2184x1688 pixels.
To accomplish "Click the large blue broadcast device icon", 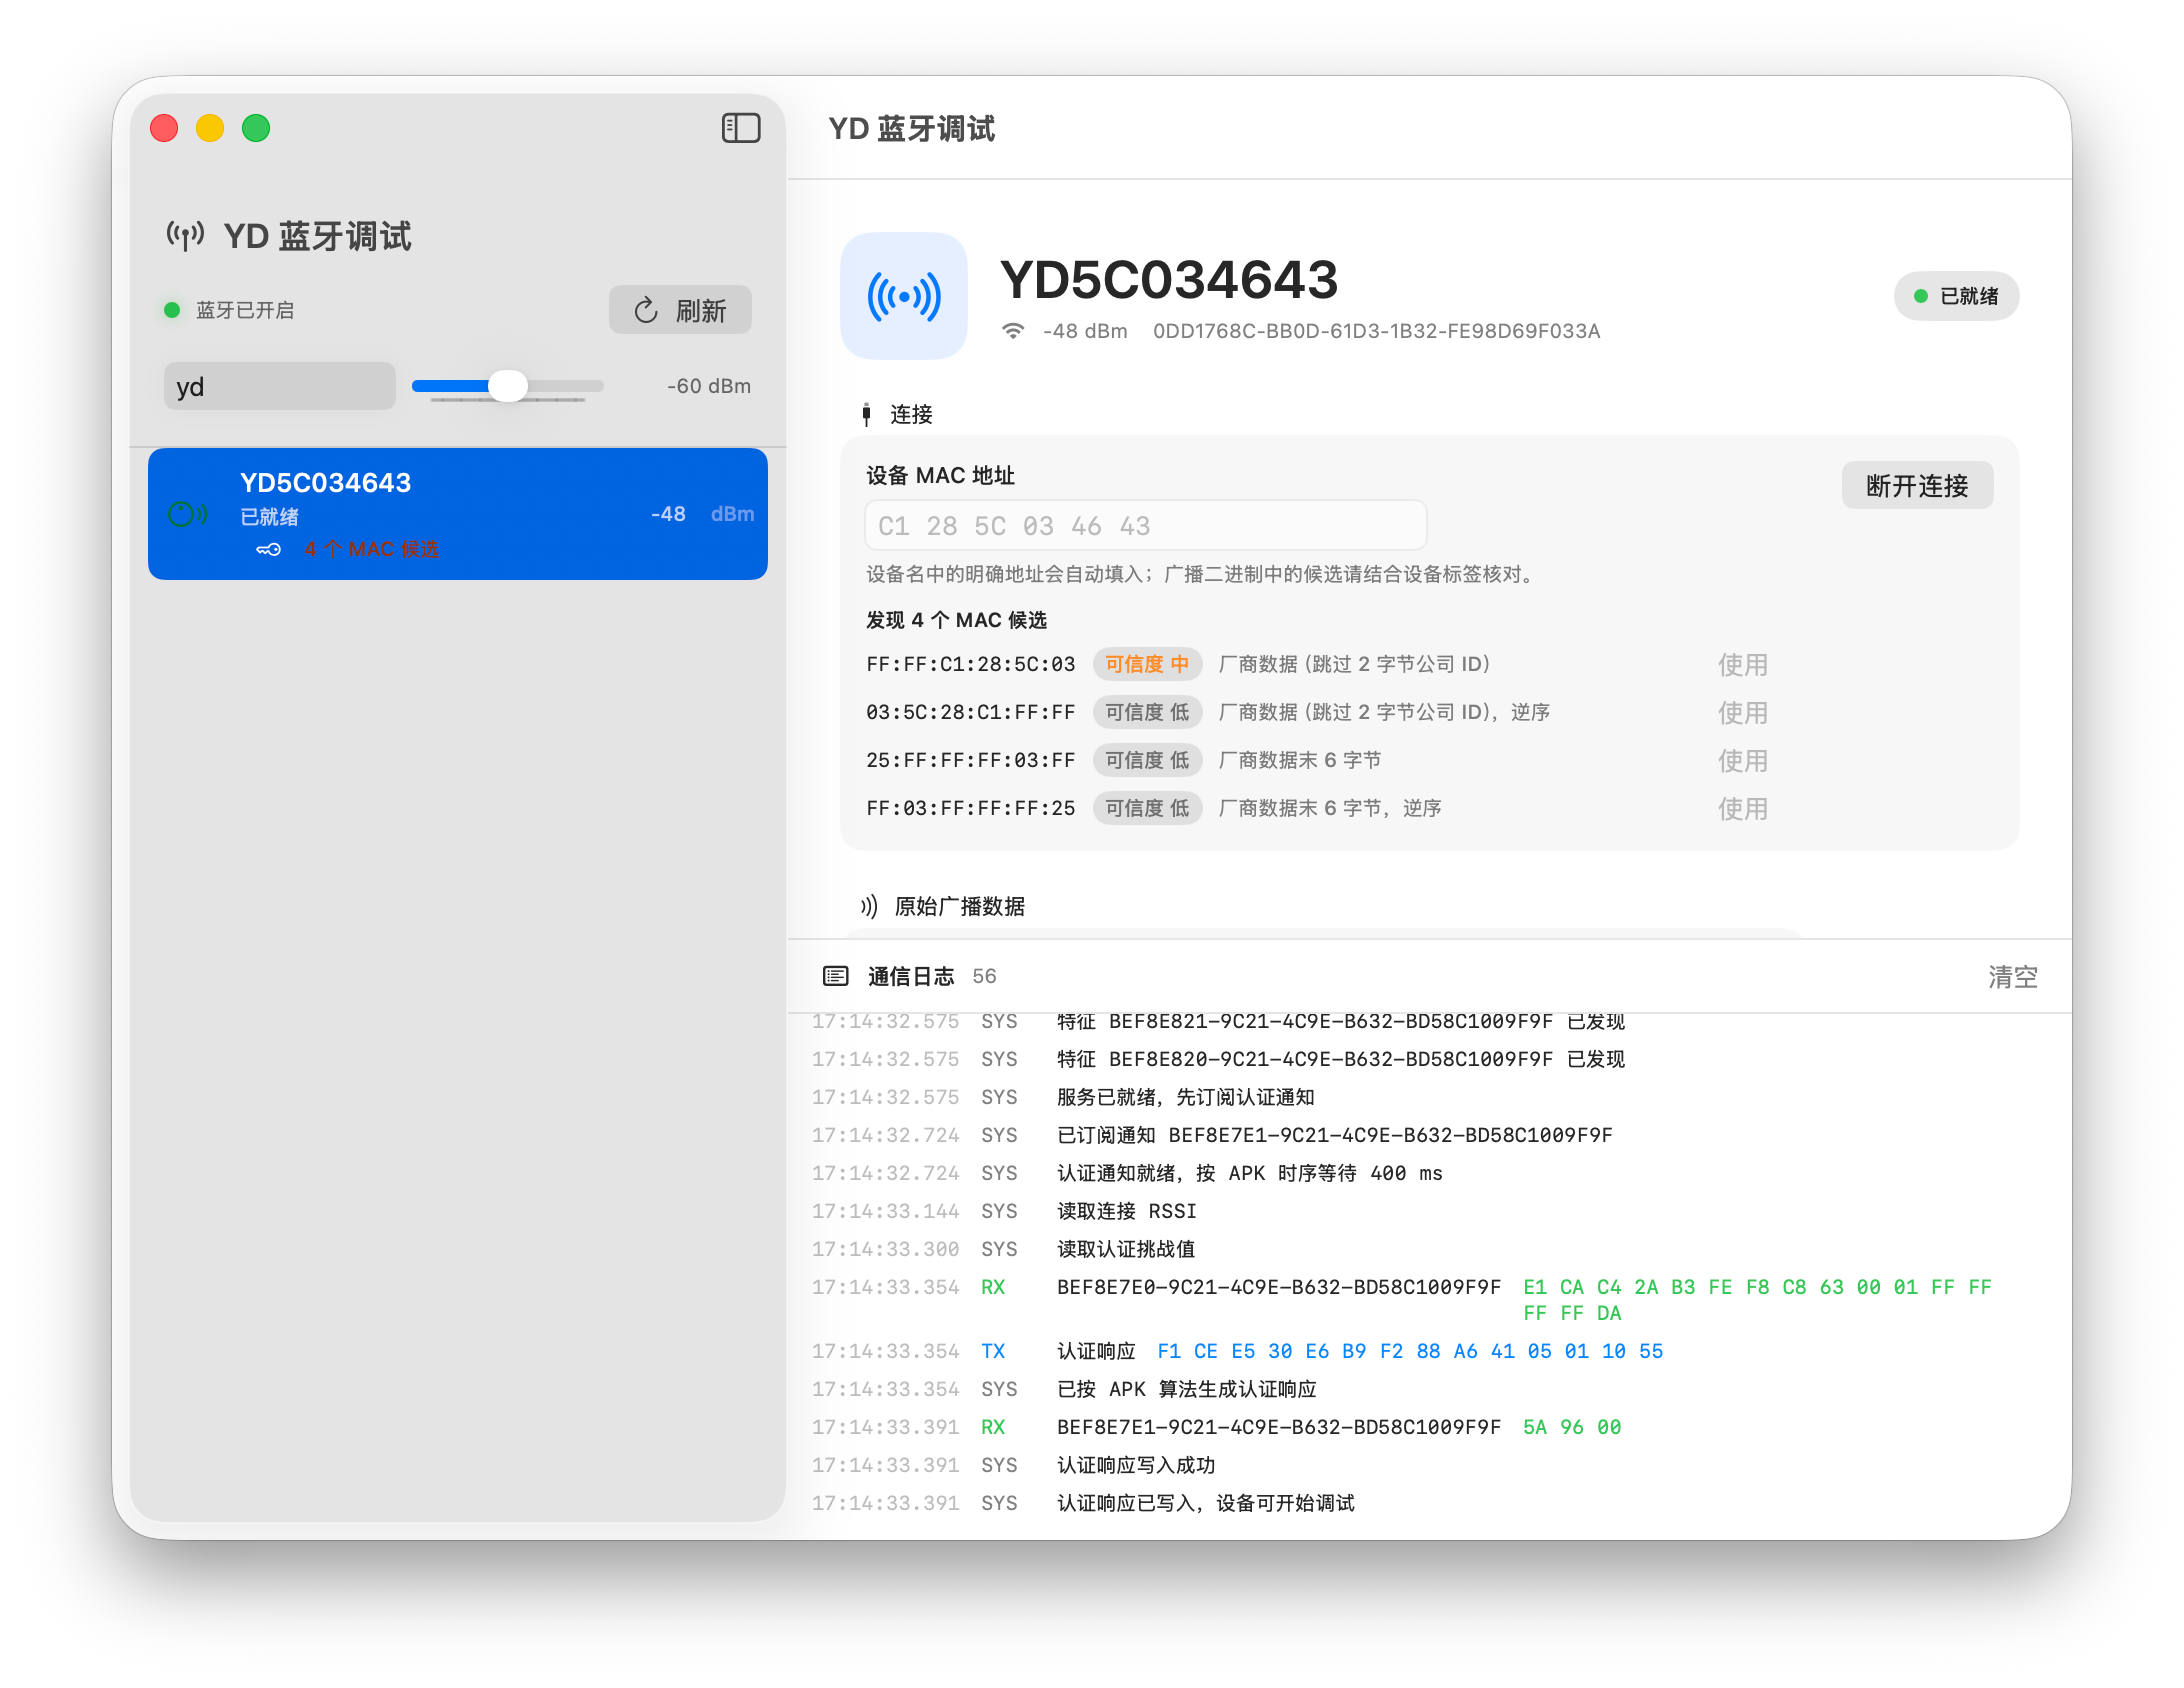I will coord(904,296).
